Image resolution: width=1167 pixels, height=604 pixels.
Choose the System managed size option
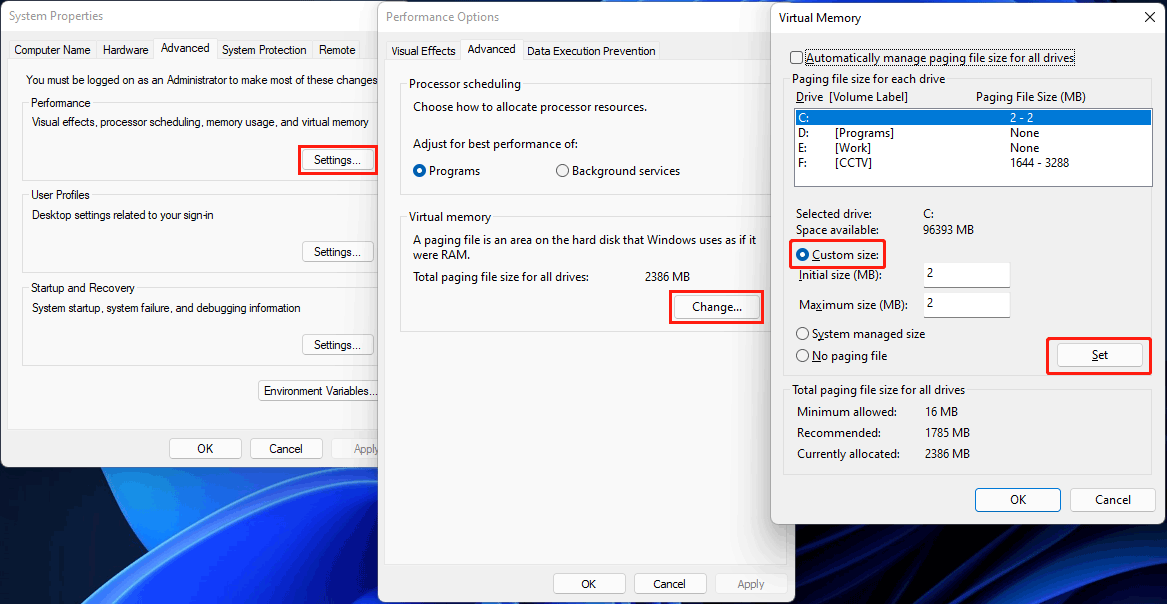803,333
